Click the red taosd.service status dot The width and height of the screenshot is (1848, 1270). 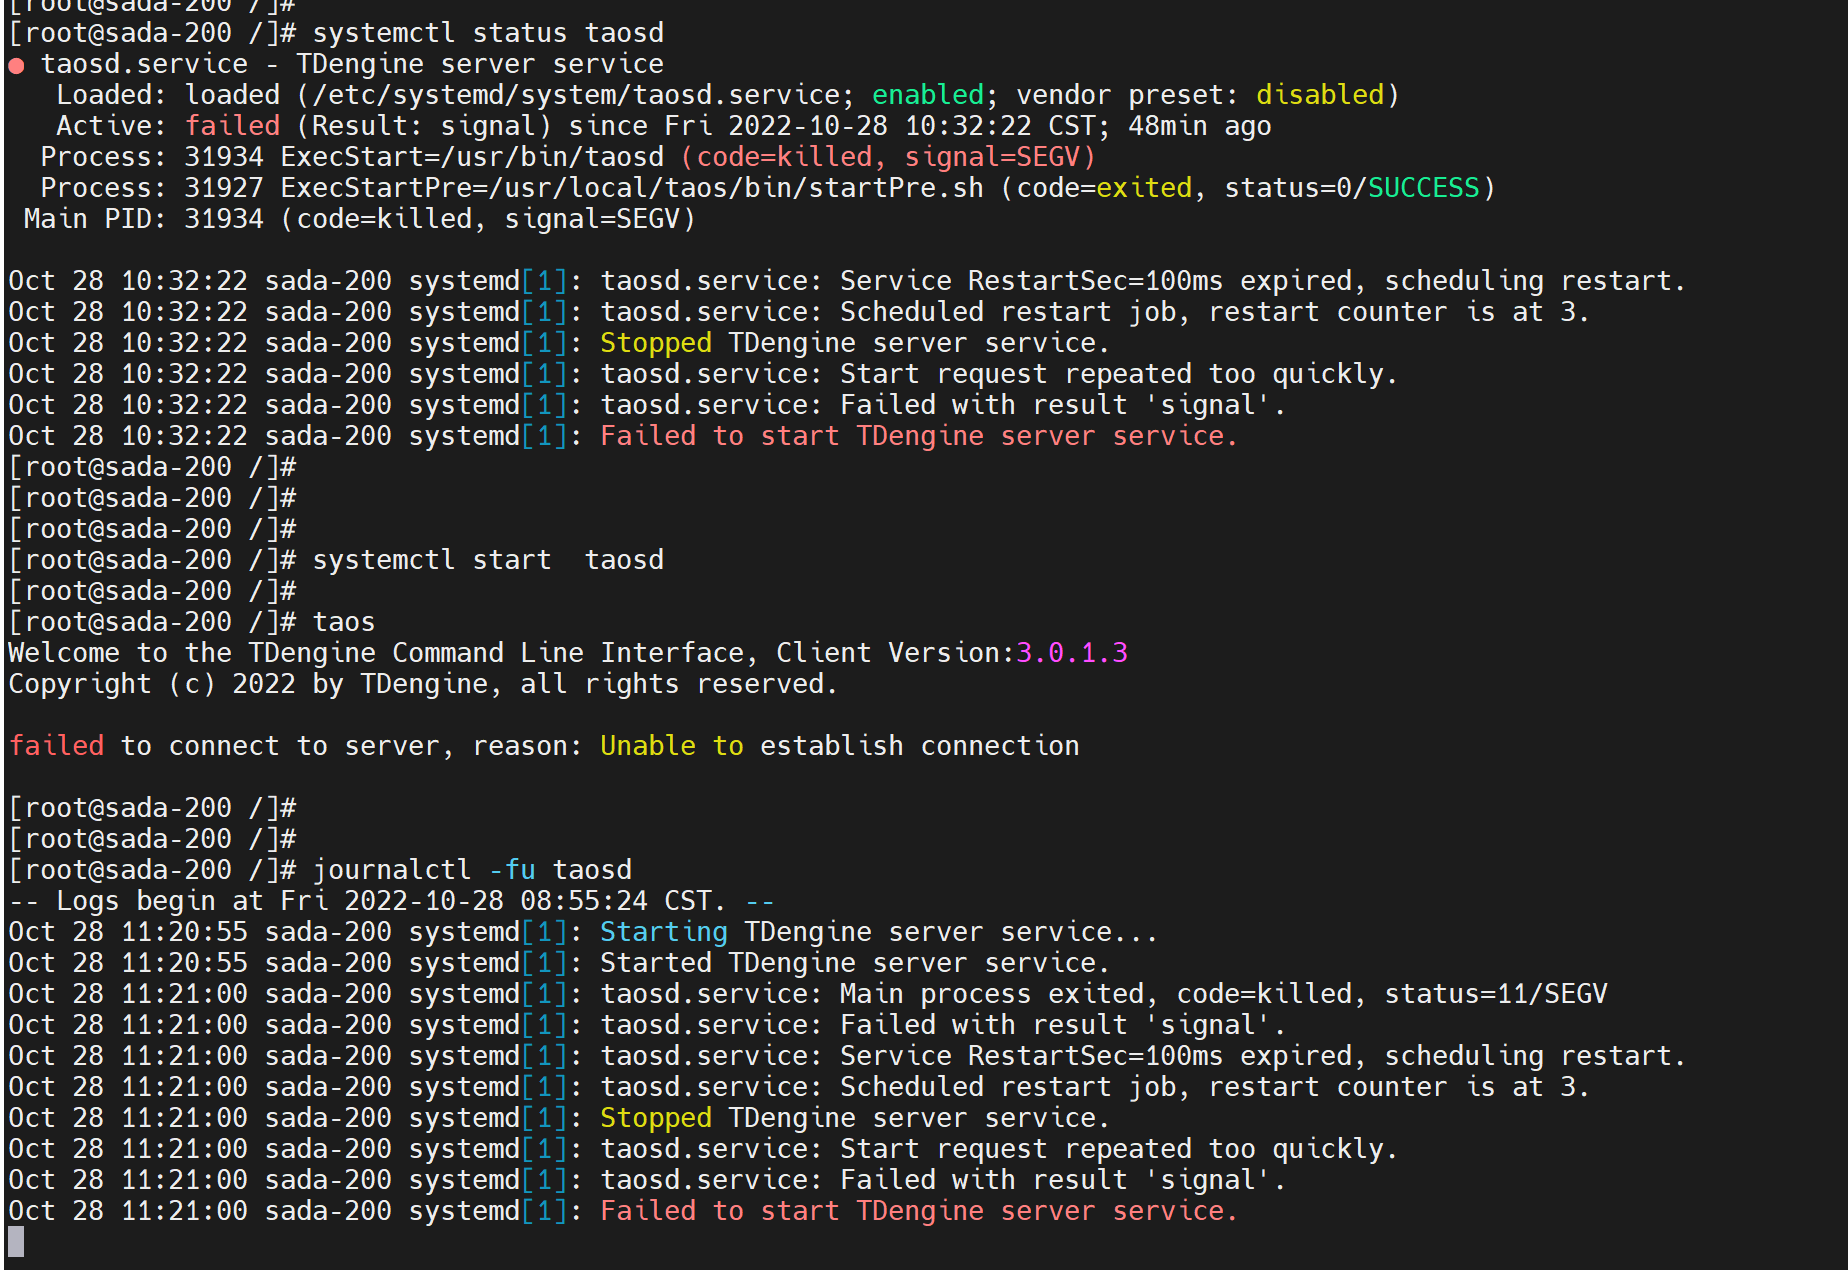(x=16, y=63)
